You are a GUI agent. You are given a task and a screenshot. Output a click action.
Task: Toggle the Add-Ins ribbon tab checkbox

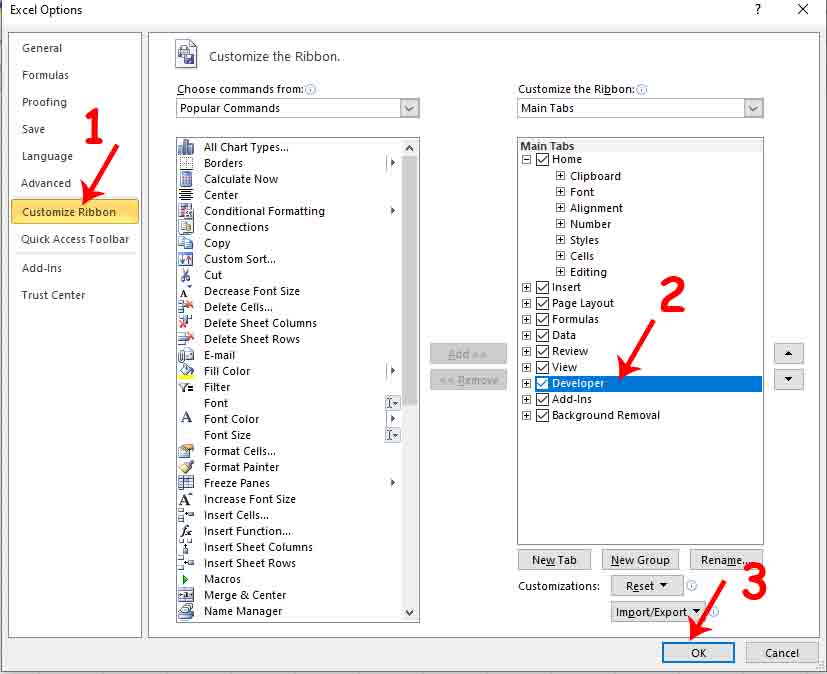[542, 399]
